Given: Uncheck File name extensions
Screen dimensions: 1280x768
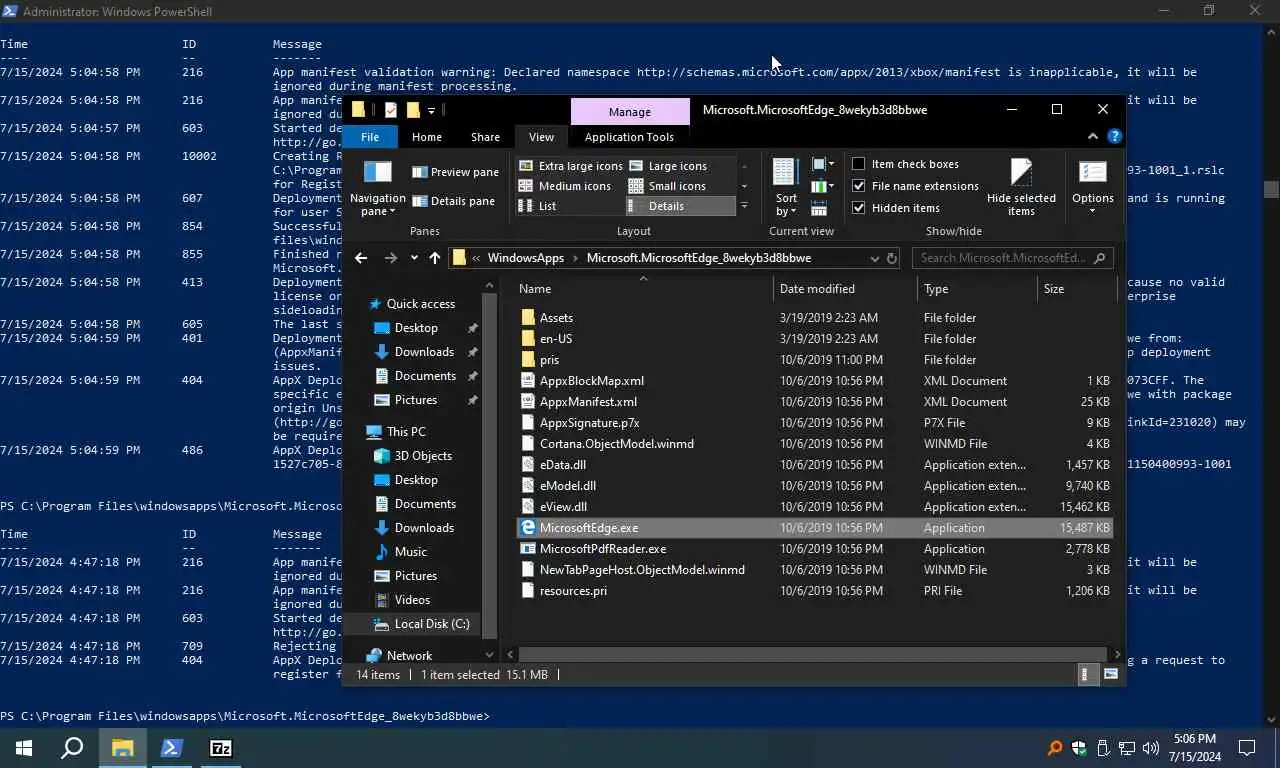Looking at the screenshot, I should 915,186.
